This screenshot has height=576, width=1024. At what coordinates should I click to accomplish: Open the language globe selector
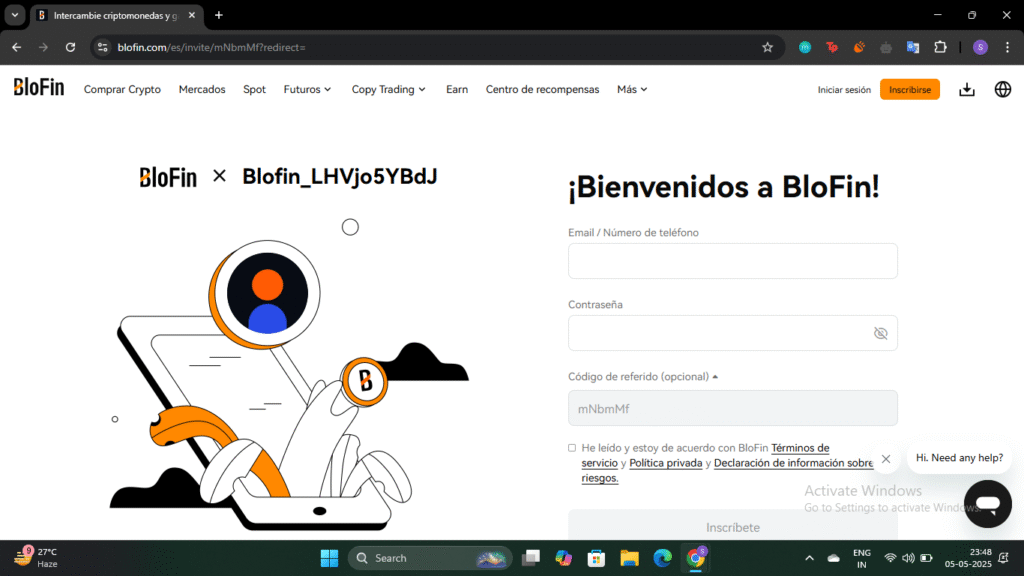tap(1002, 89)
